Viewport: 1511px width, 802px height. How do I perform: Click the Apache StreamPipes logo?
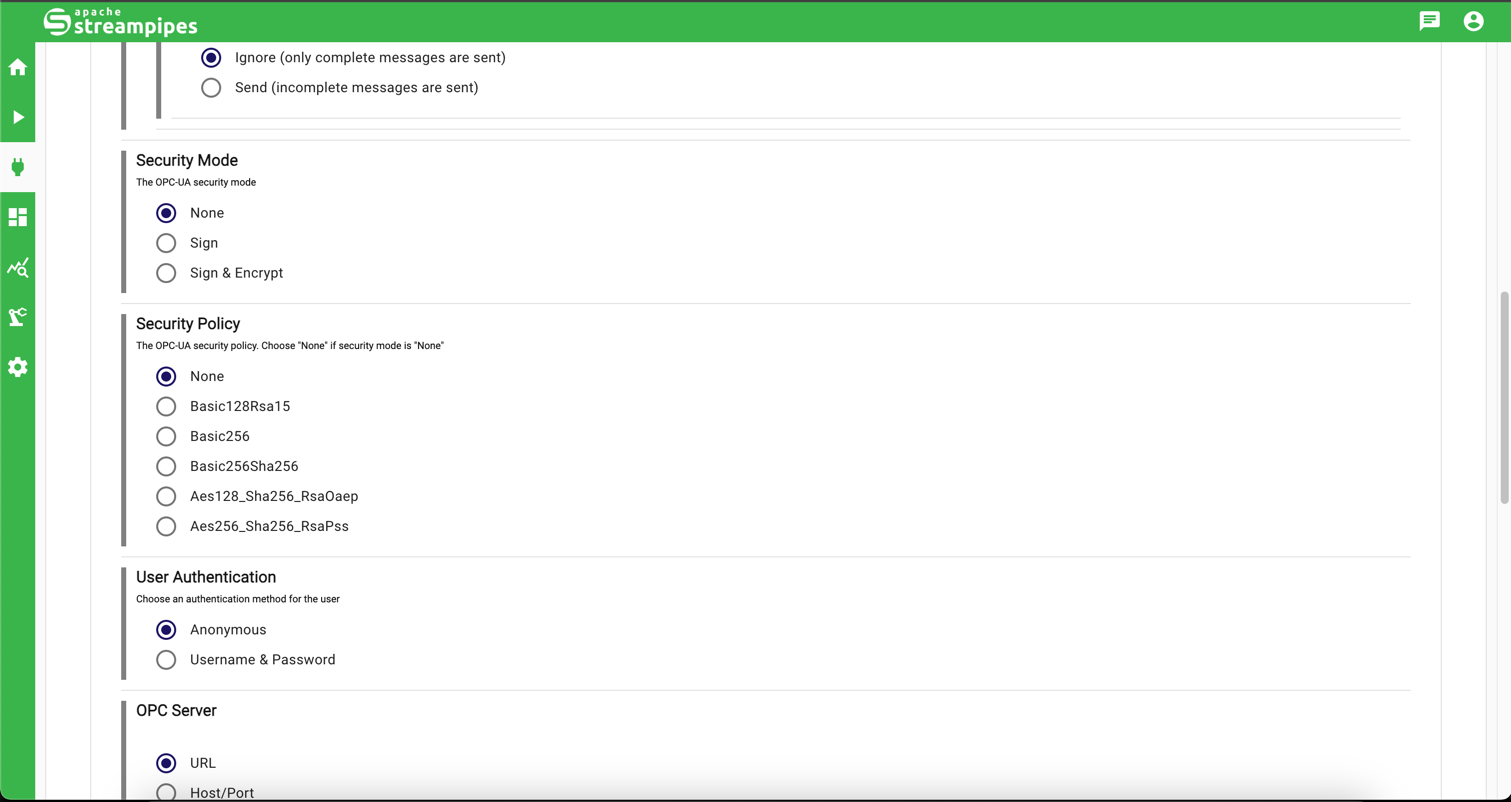tap(121, 21)
